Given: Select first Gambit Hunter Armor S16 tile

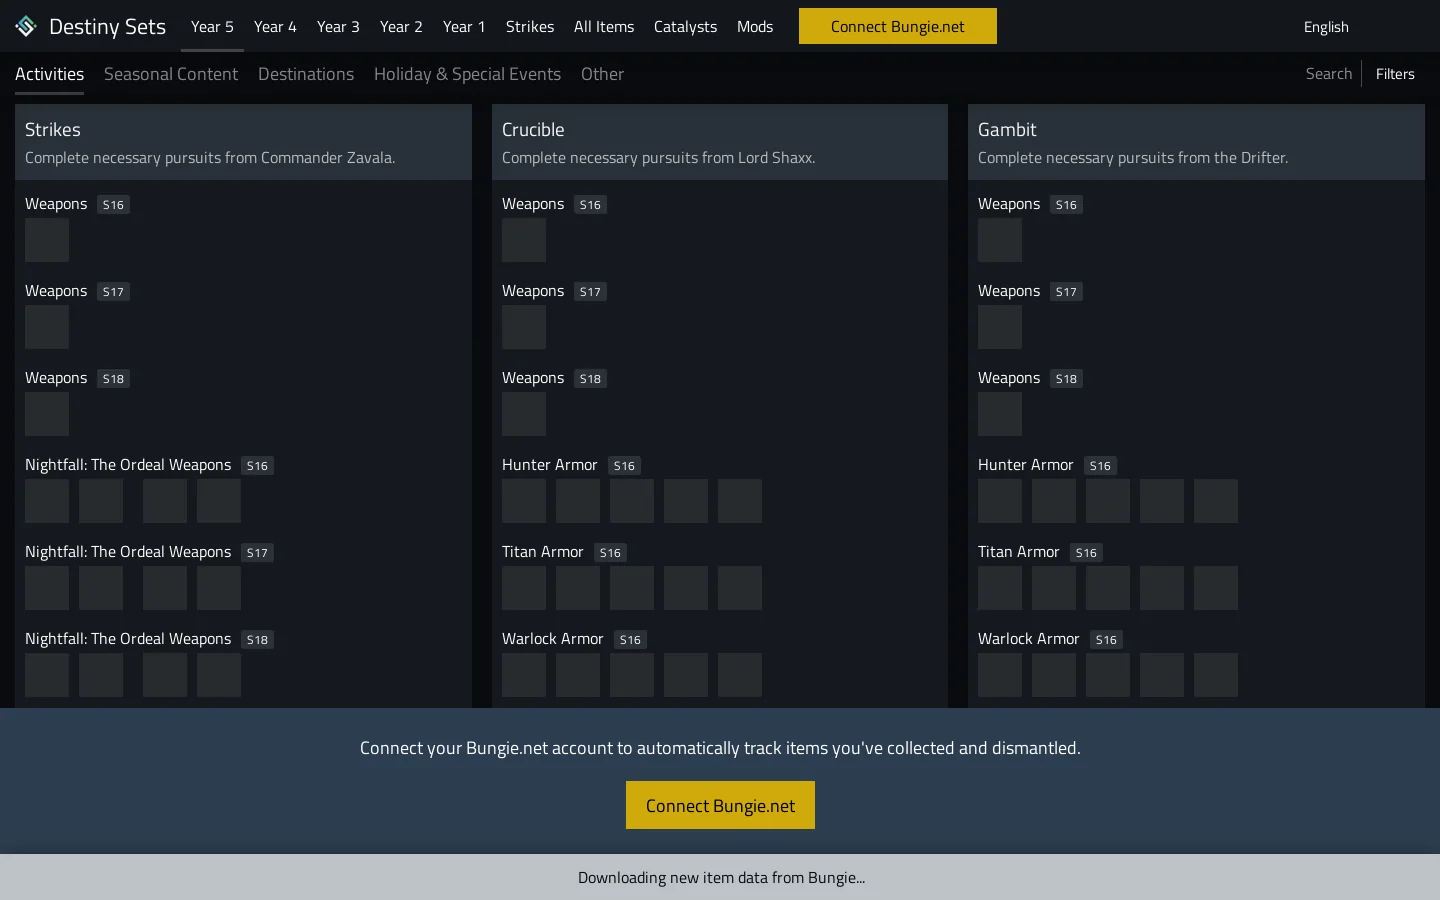Looking at the screenshot, I should click(1000, 501).
